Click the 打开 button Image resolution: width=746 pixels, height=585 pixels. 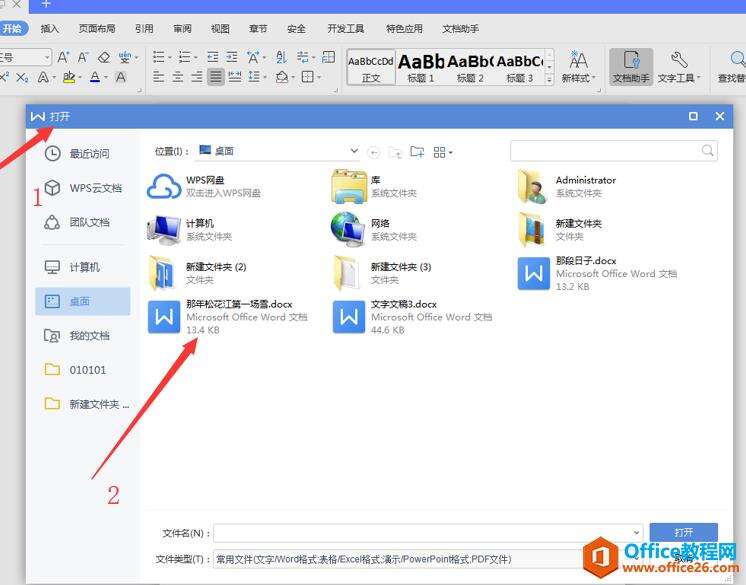pyautogui.click(x=683, y=532)
